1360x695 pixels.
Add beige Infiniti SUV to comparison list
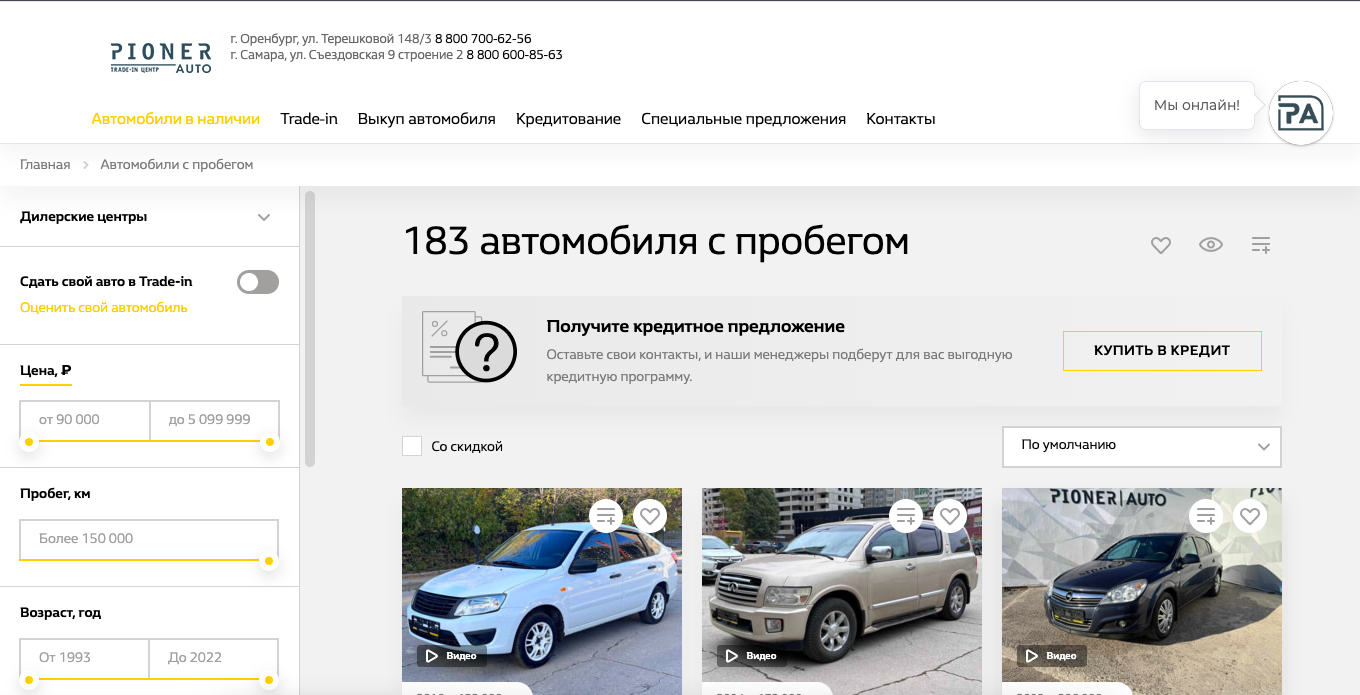[x=906, y=516]
